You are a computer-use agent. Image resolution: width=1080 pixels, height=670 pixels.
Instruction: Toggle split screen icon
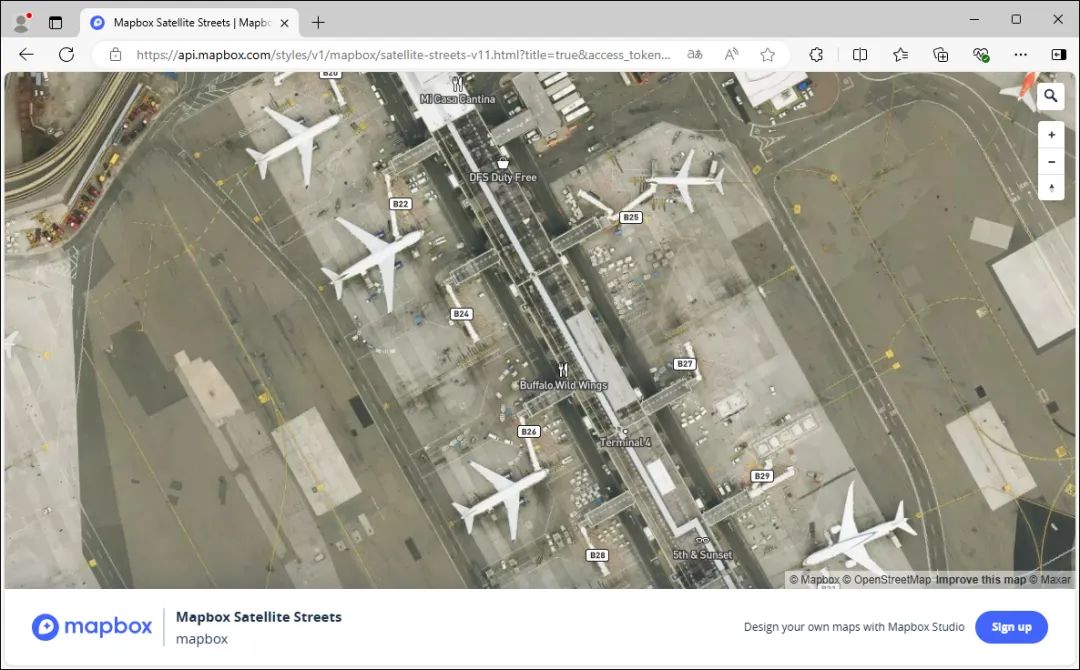point(860,54)
